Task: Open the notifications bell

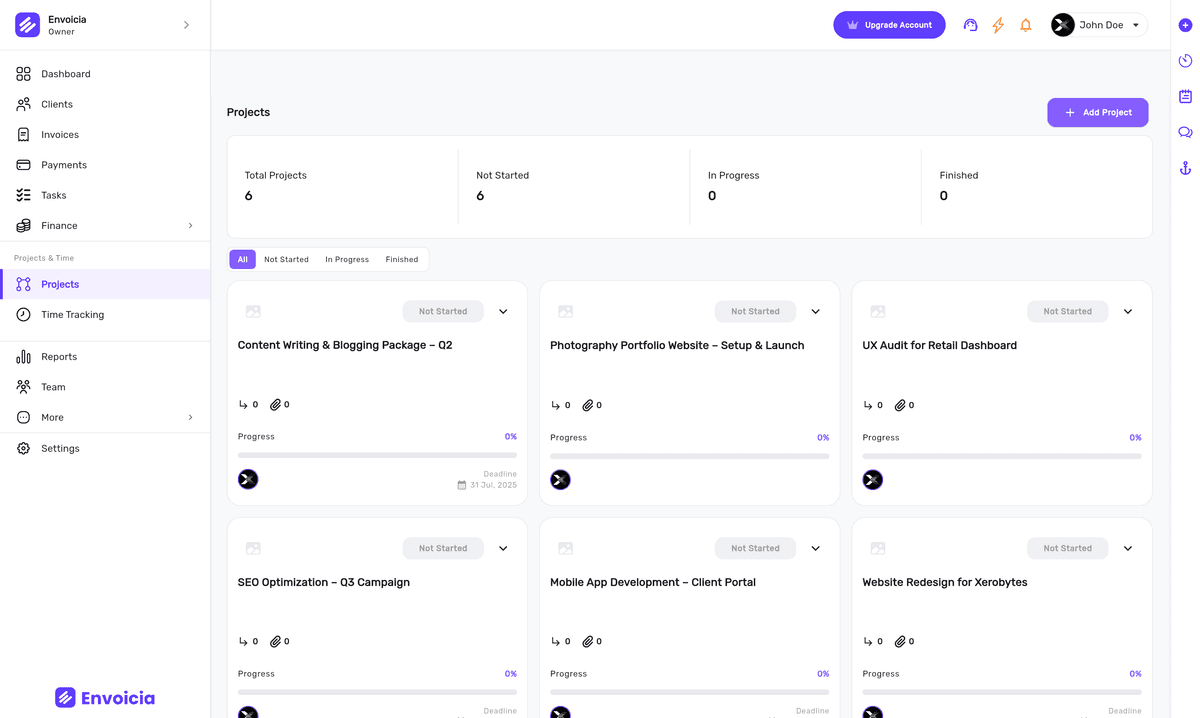Action: (x=1026, y=25)
